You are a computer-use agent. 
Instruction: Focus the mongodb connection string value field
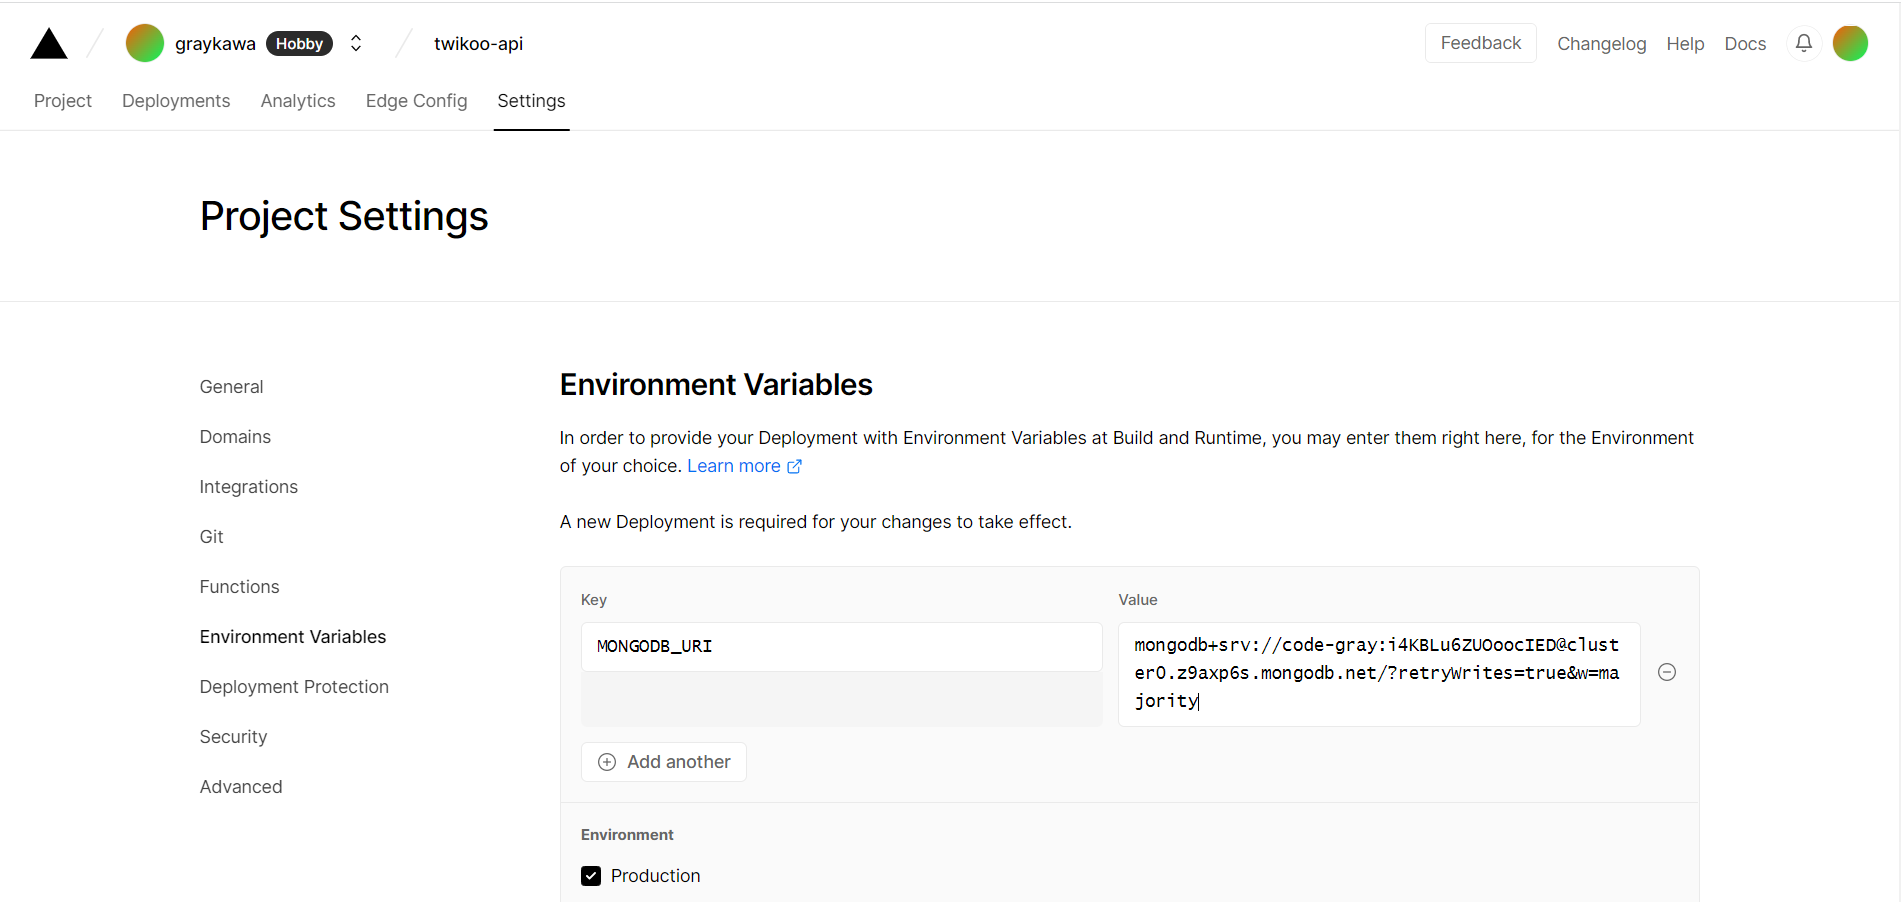point(1378,673)
